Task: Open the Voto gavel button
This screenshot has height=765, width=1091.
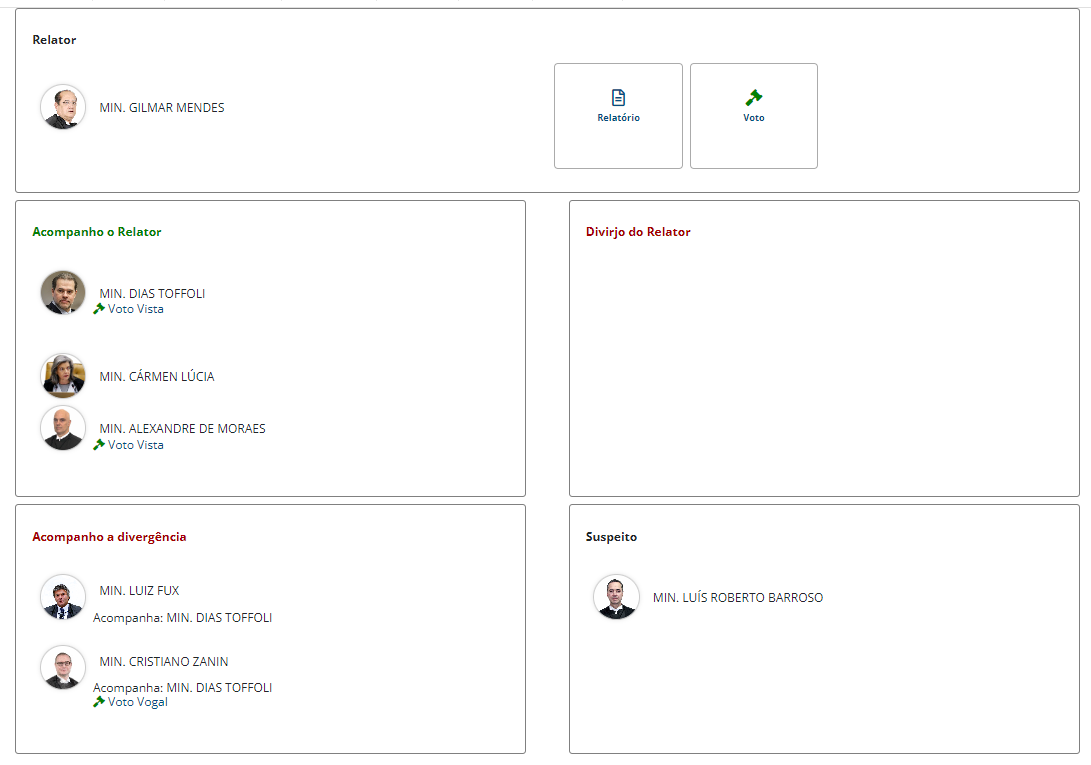Action: (753, 116)
